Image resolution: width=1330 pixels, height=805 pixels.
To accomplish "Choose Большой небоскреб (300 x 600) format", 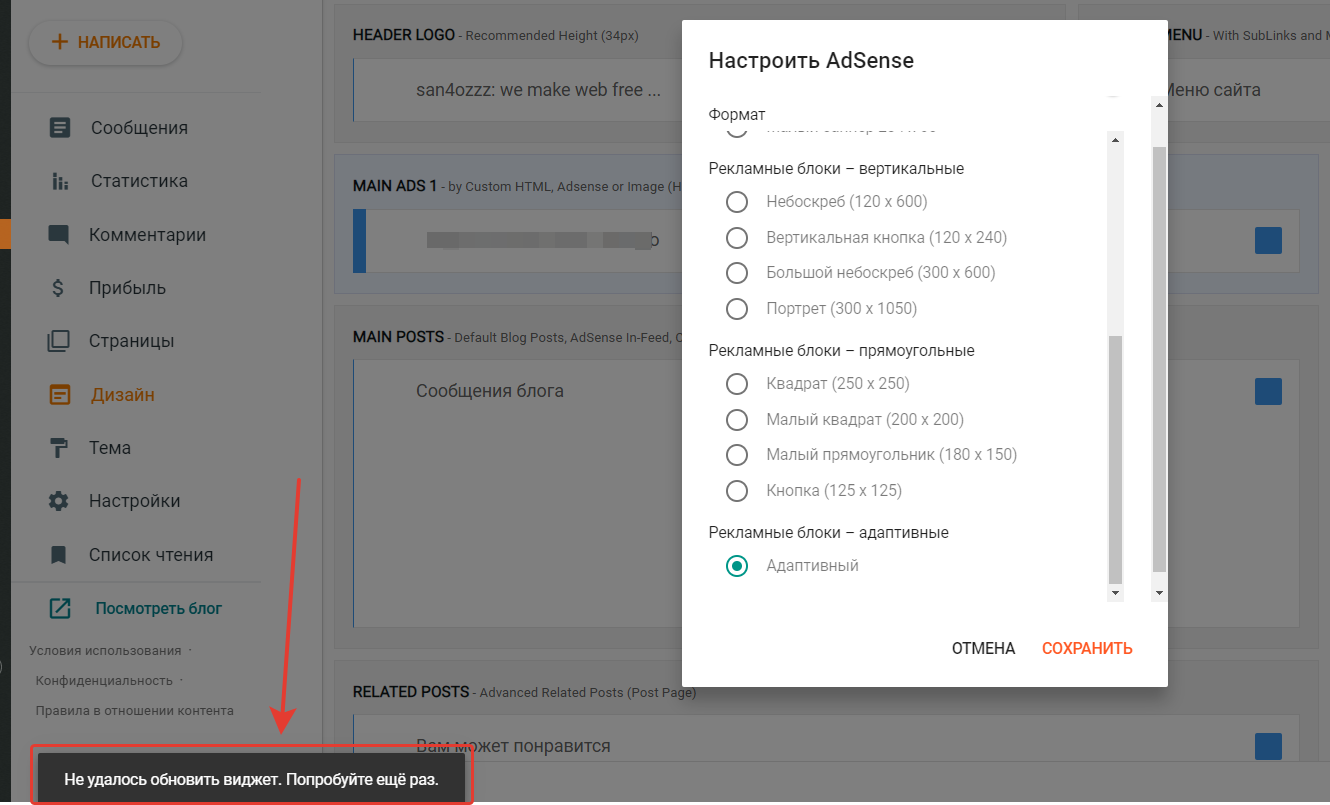I will pos(737,273).
